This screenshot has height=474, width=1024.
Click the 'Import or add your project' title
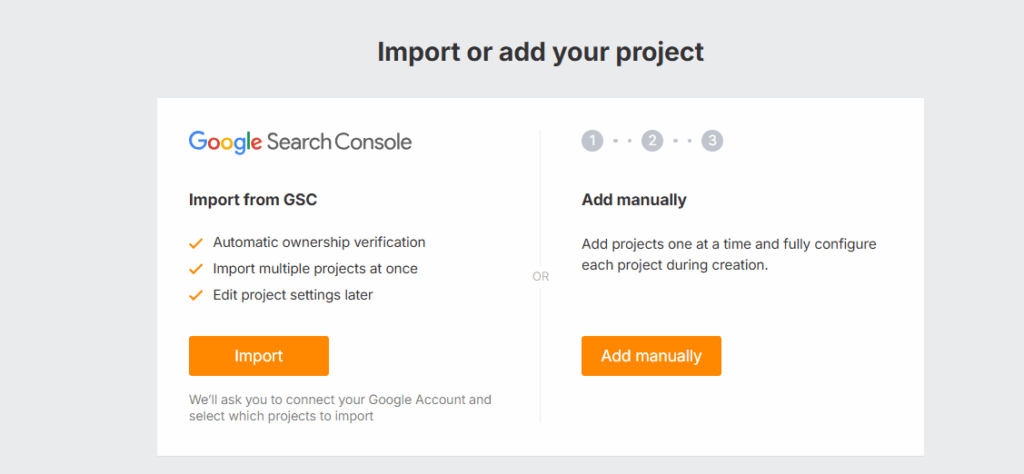(540, 52)
